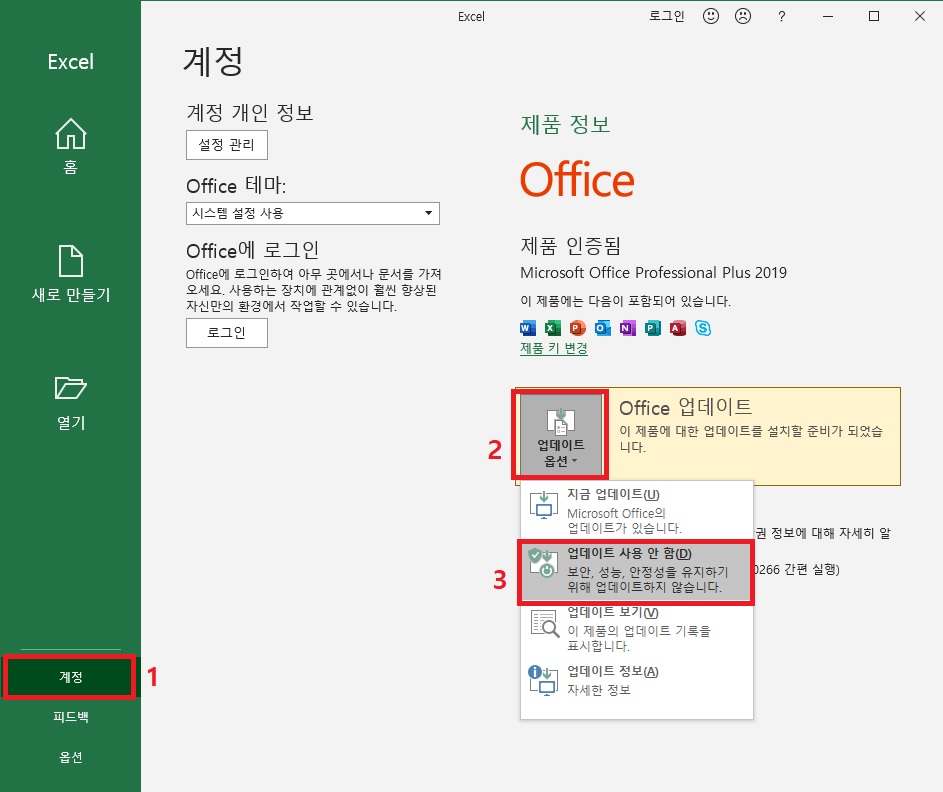
Task: Open help with the question mark icon
Action: (781, 17)
